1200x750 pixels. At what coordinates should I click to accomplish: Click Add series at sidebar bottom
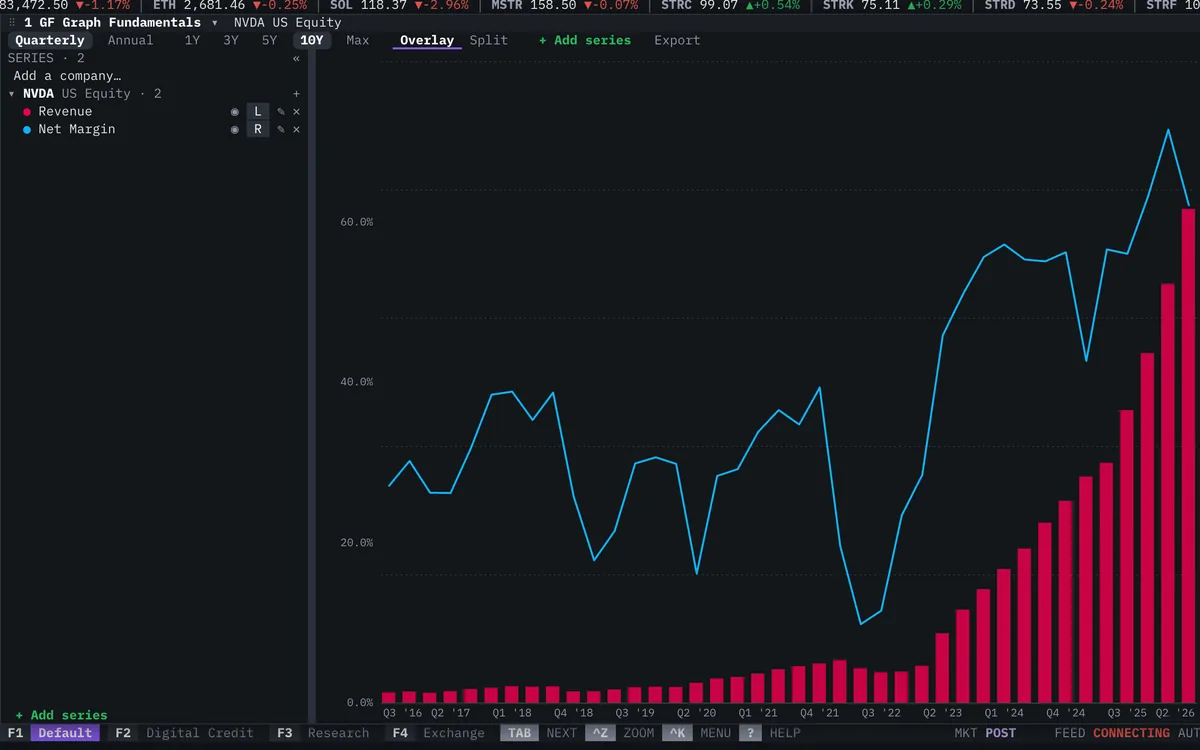click(61, 716)
